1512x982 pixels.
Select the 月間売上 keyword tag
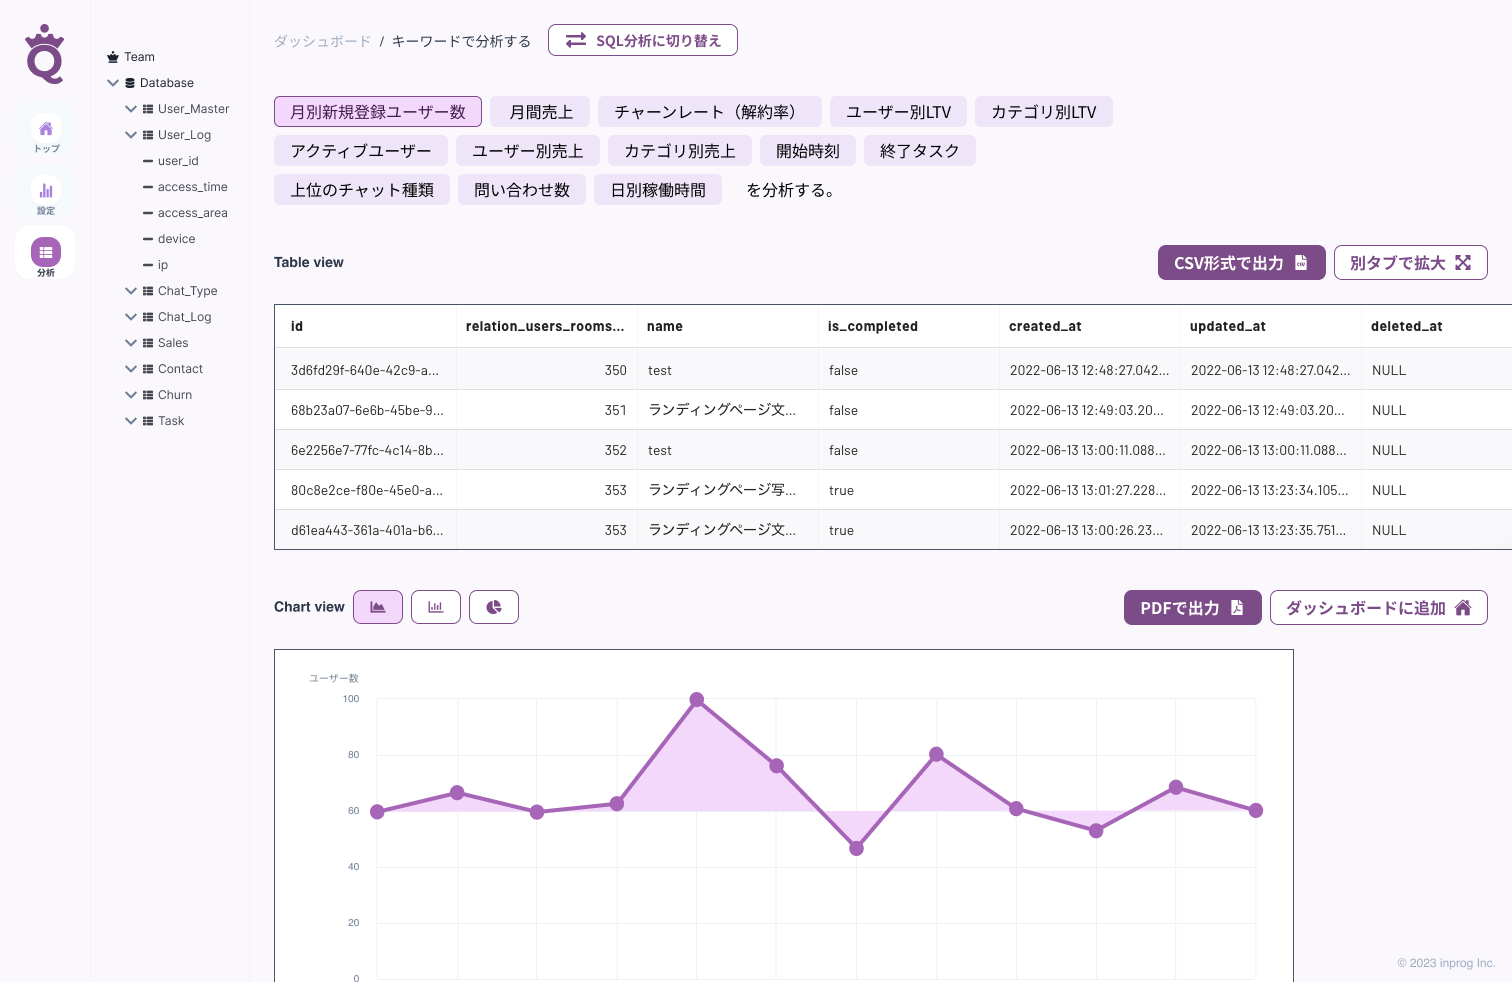[541, 112]
